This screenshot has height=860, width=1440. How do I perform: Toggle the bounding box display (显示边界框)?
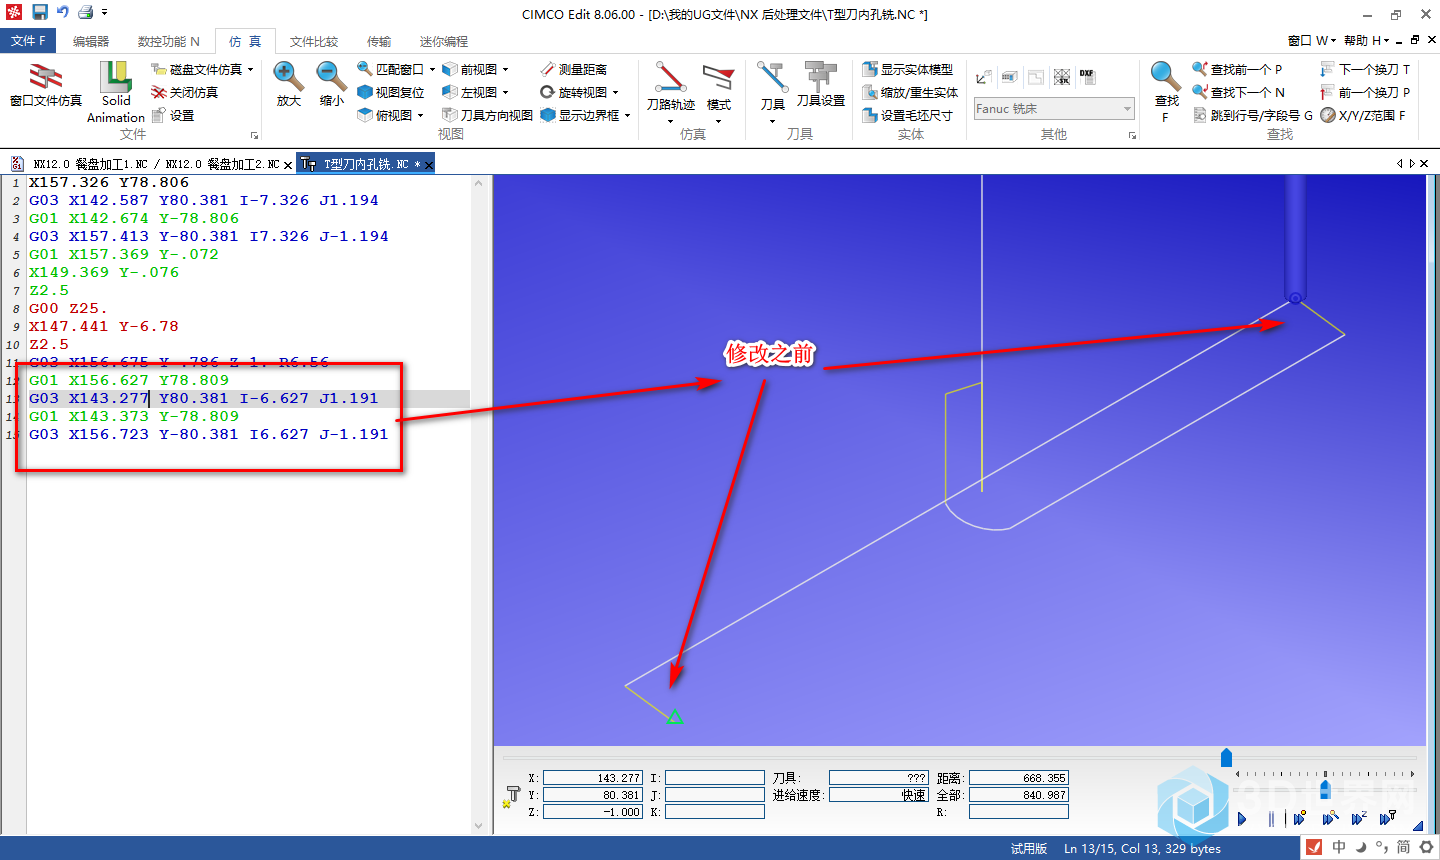(580, 115)
